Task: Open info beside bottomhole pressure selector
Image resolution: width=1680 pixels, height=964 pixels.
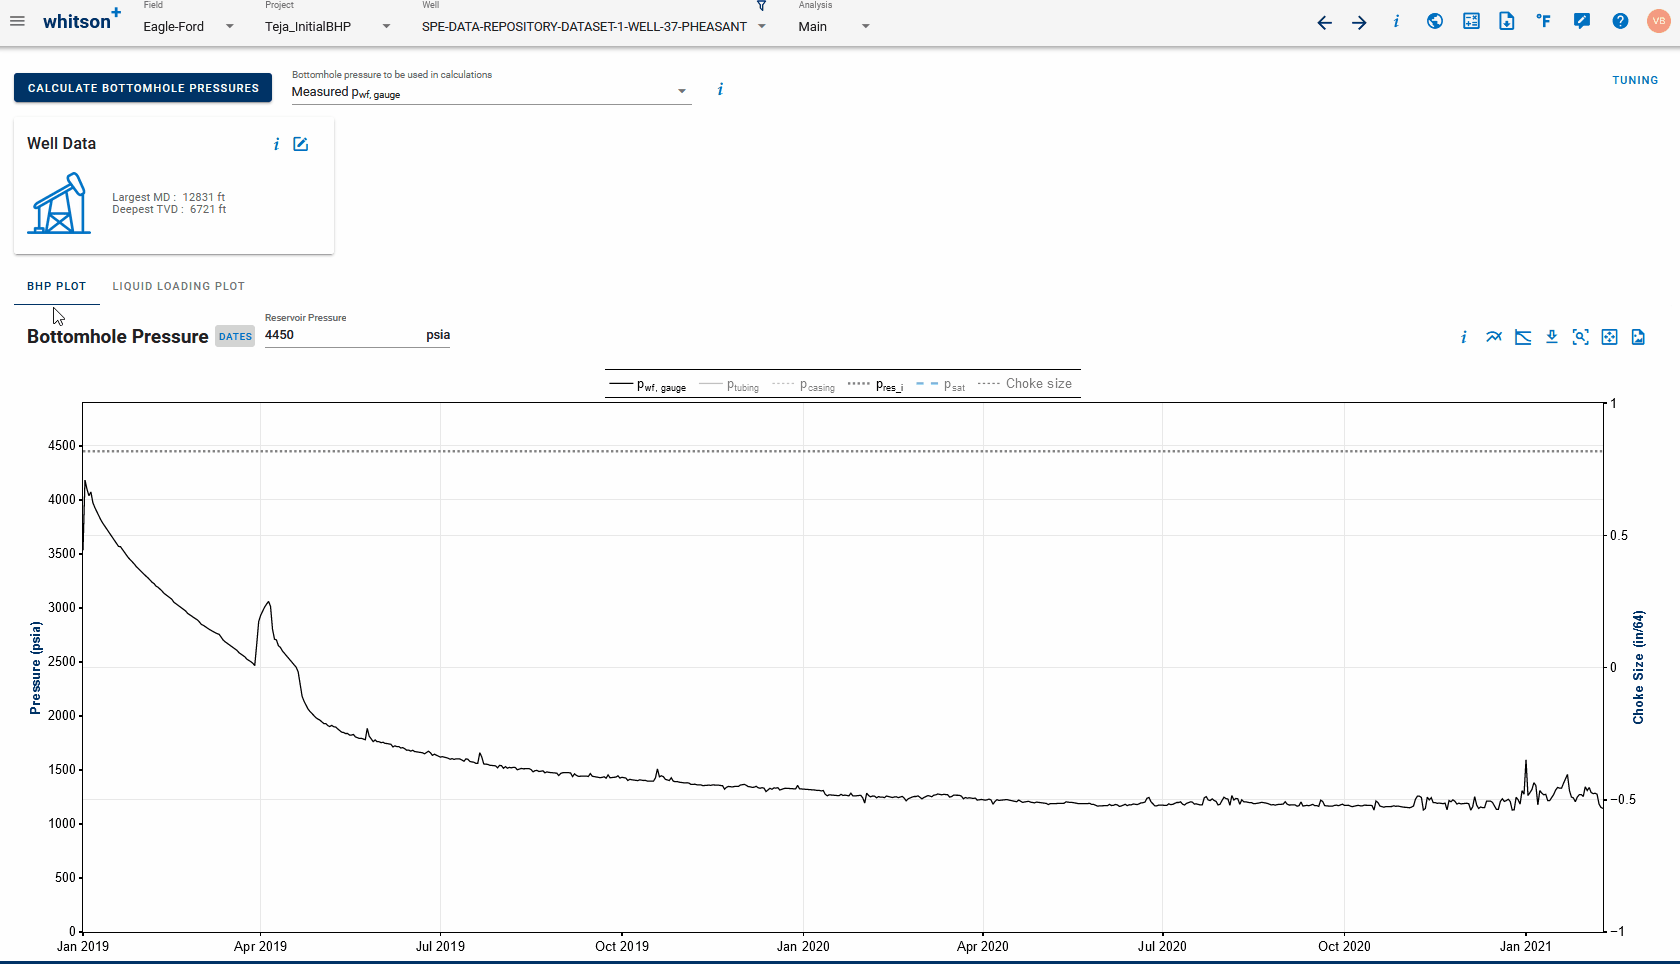Action: coord(720,90)
